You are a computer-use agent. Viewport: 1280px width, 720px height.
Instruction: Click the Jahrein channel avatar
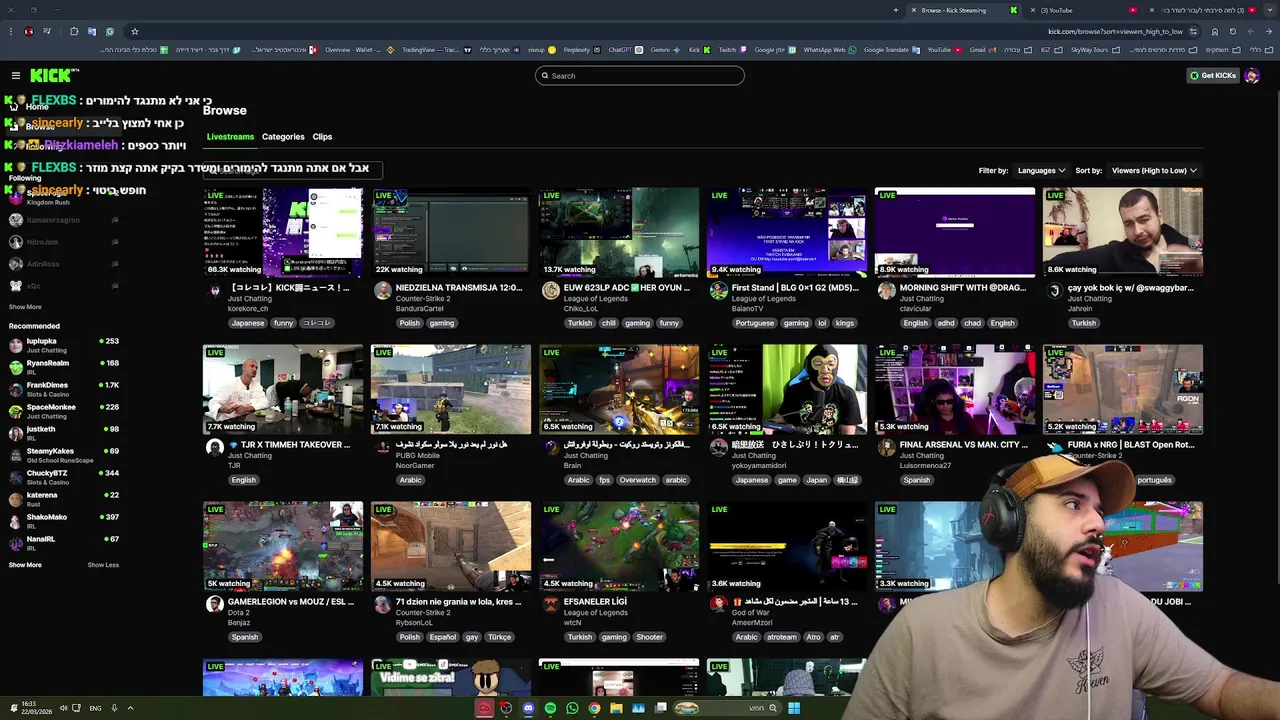[x=1055, y=290]
